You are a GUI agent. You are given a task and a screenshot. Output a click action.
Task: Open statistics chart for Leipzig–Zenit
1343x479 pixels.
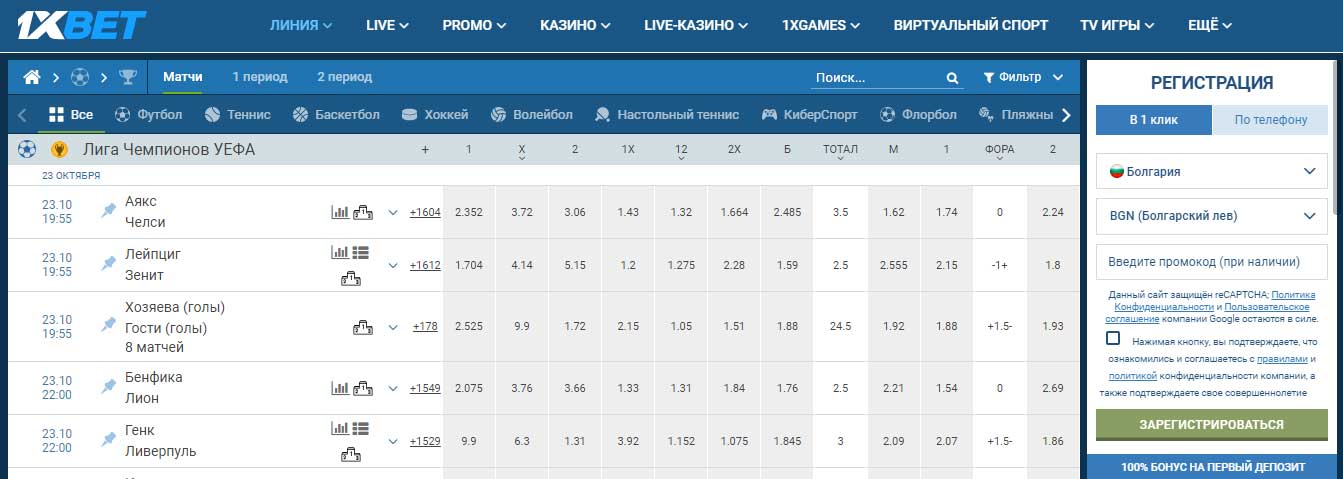click(x=340, y=253)
